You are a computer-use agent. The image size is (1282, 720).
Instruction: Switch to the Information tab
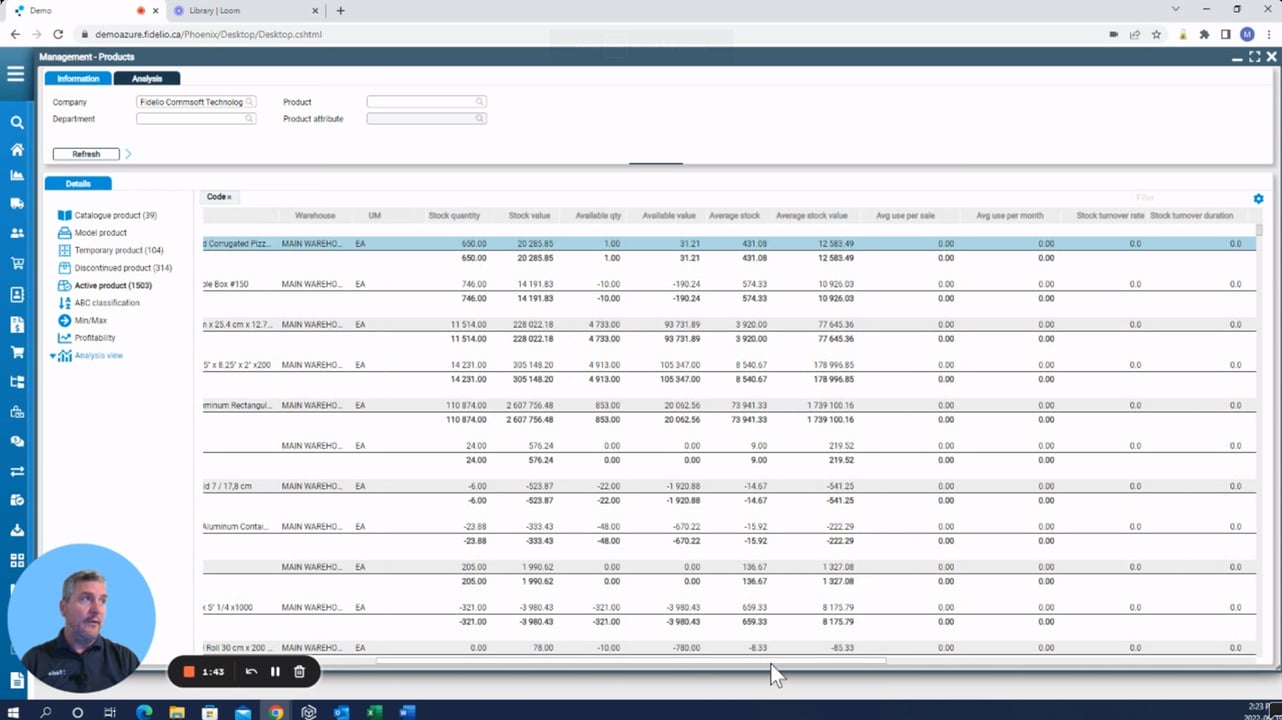tap(78, 78)
